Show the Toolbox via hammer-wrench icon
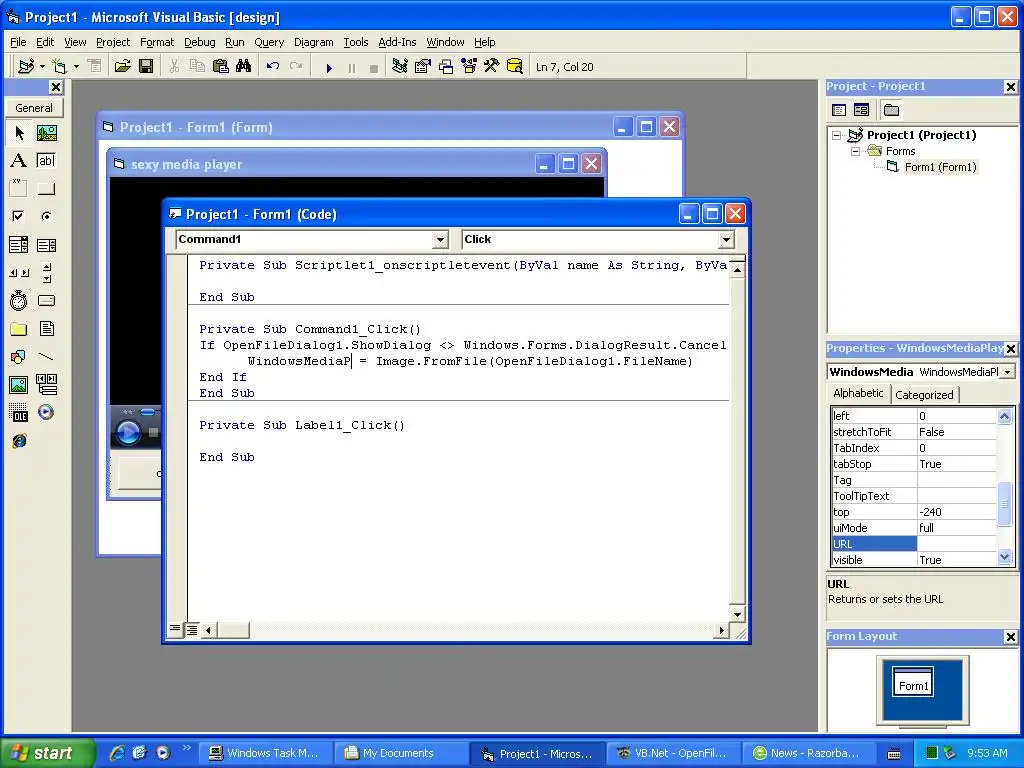 click(x=492, y=67)
